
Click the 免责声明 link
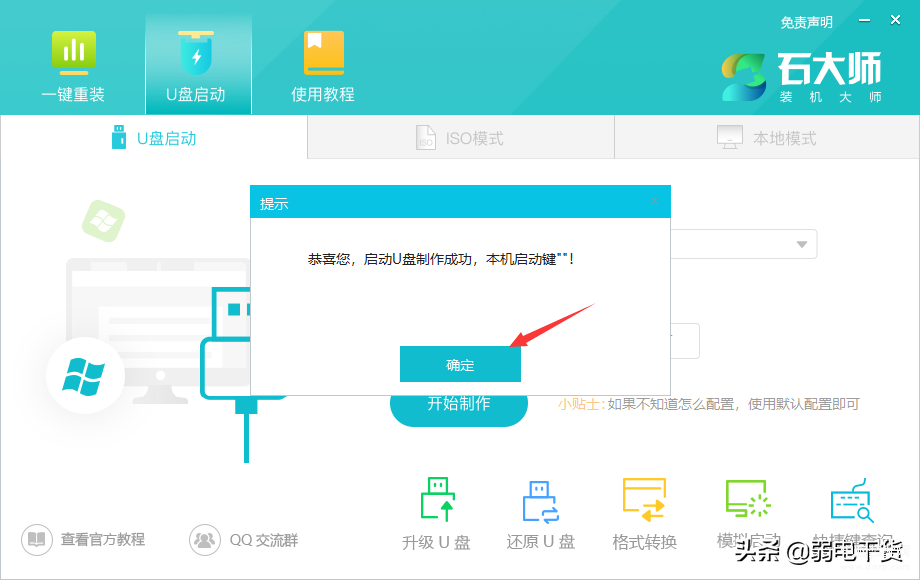pyautogui.click(x=806, y=22)
